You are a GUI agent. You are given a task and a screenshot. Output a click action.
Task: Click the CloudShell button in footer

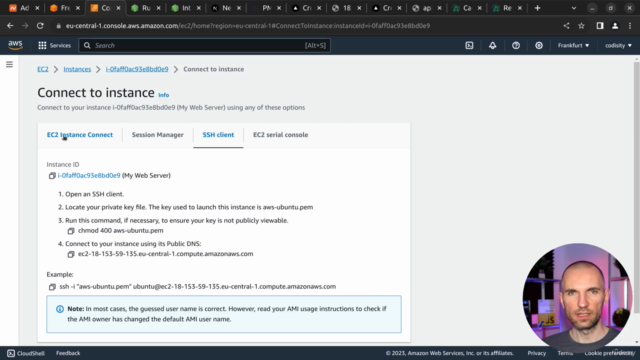tap(26, 353)
